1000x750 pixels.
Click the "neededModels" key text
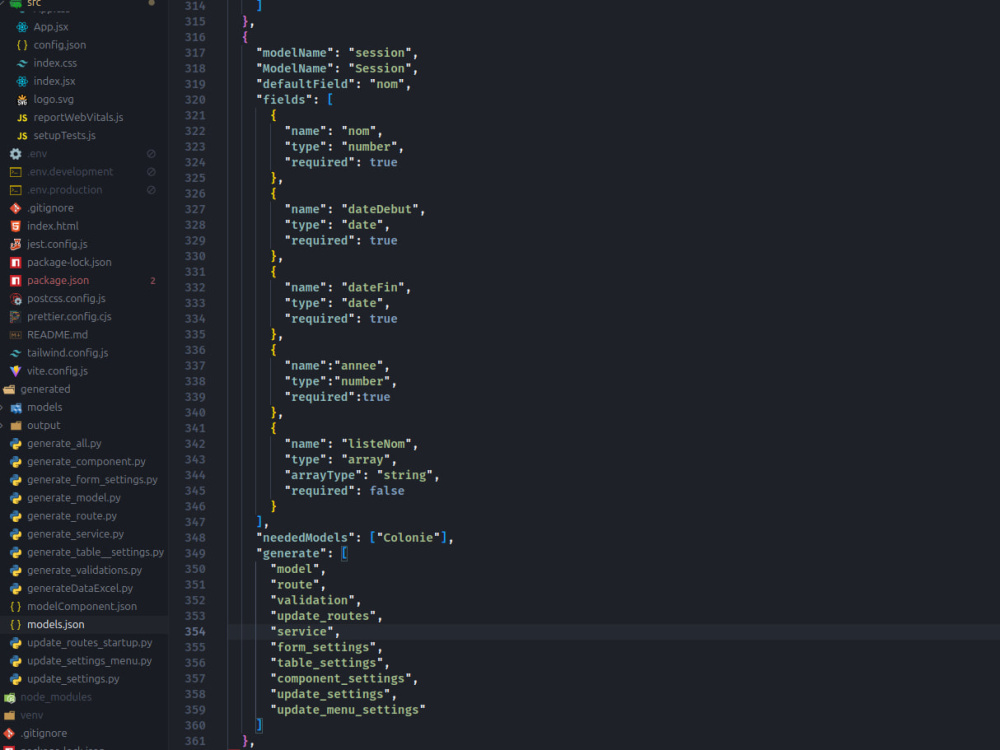tap(305, 538)
